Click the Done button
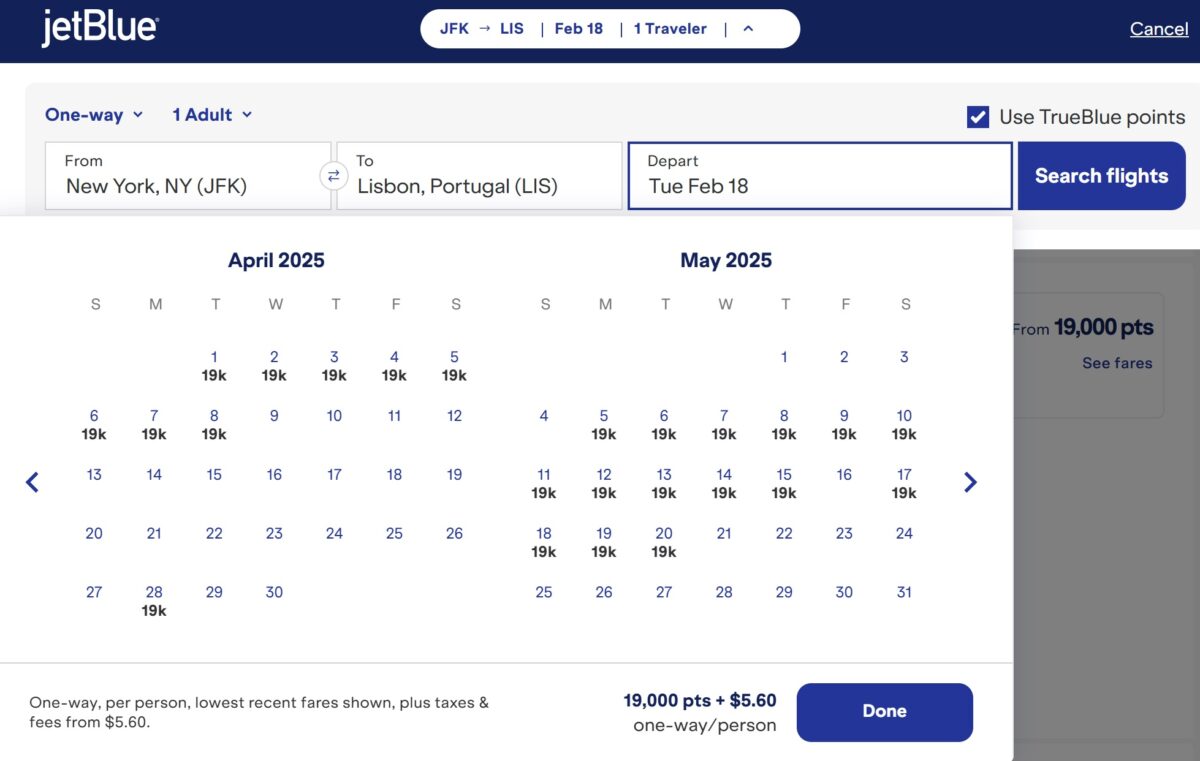The image size is (1200, 761). tap(884, 711)
